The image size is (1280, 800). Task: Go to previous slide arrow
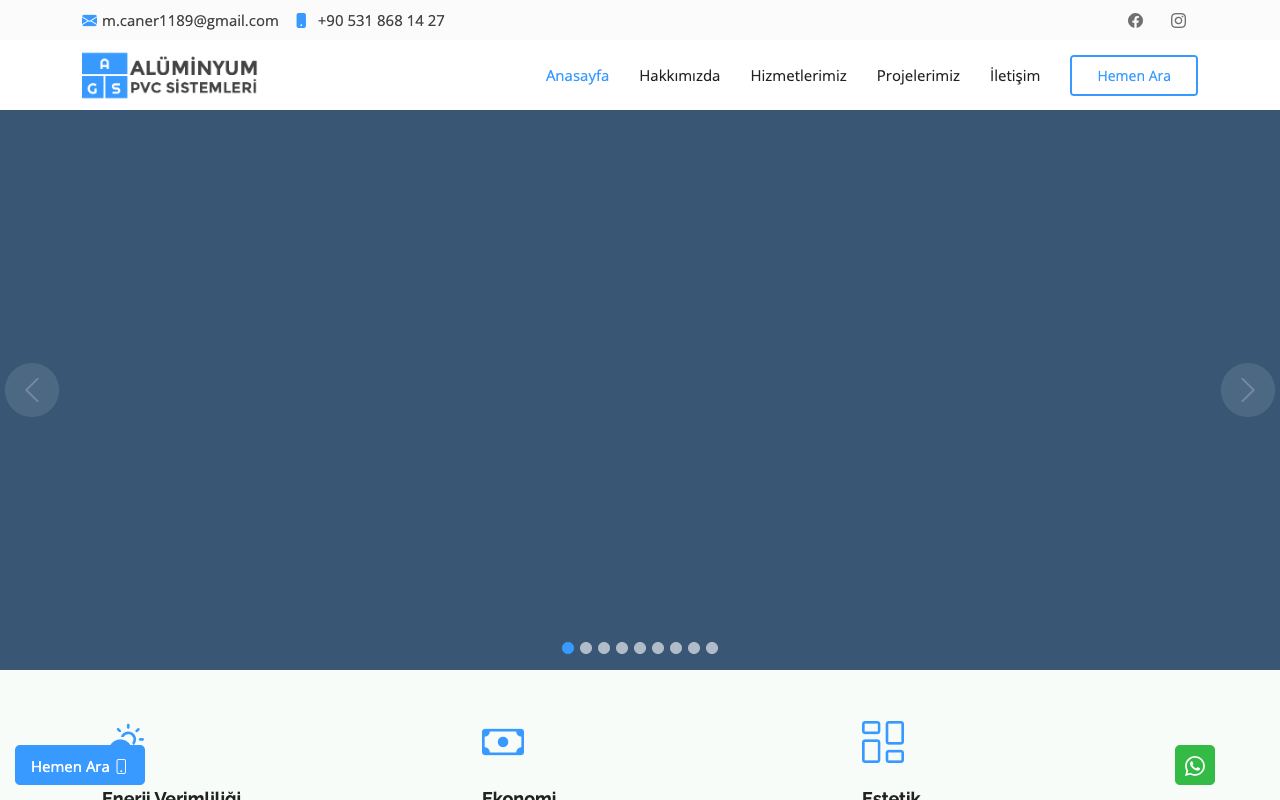32,390
